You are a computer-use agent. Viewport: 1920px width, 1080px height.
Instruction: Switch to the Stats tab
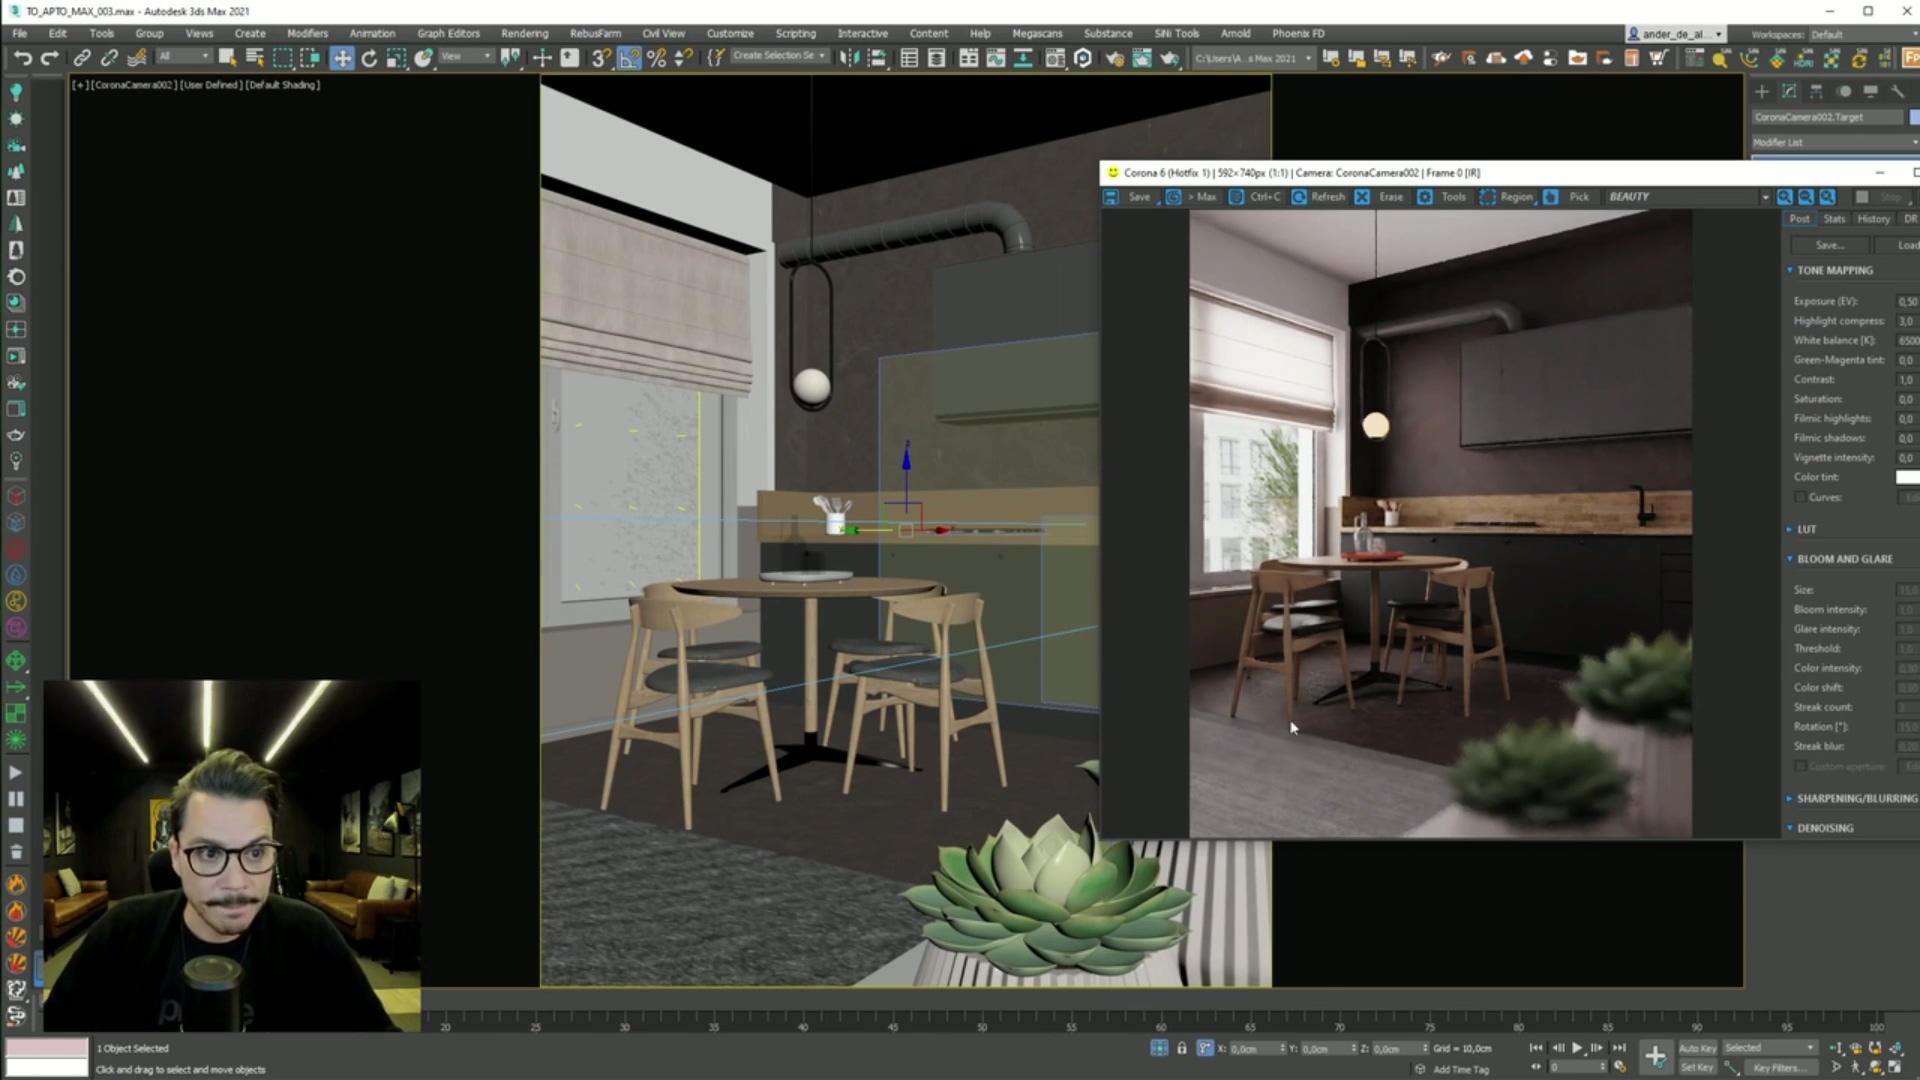1834,219
